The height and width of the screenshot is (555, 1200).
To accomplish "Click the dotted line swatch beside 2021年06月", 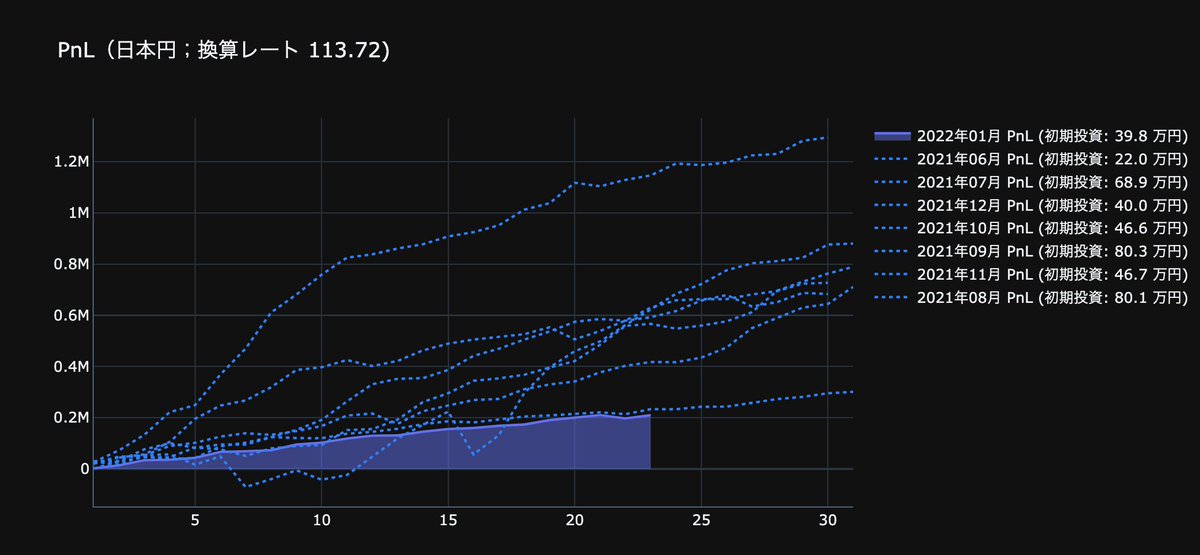I will [x=892, y=159].
